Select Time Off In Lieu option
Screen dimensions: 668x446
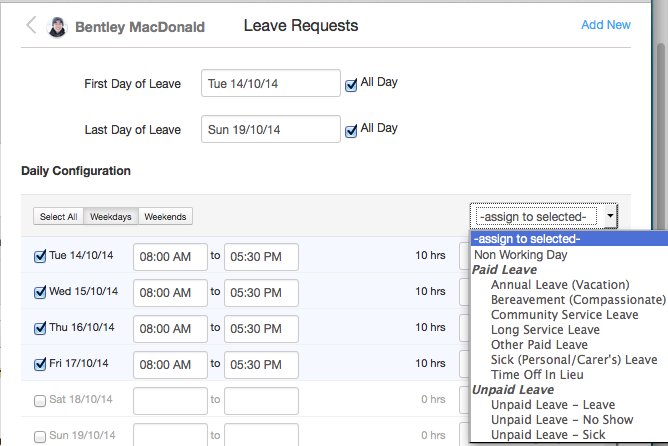537,374
